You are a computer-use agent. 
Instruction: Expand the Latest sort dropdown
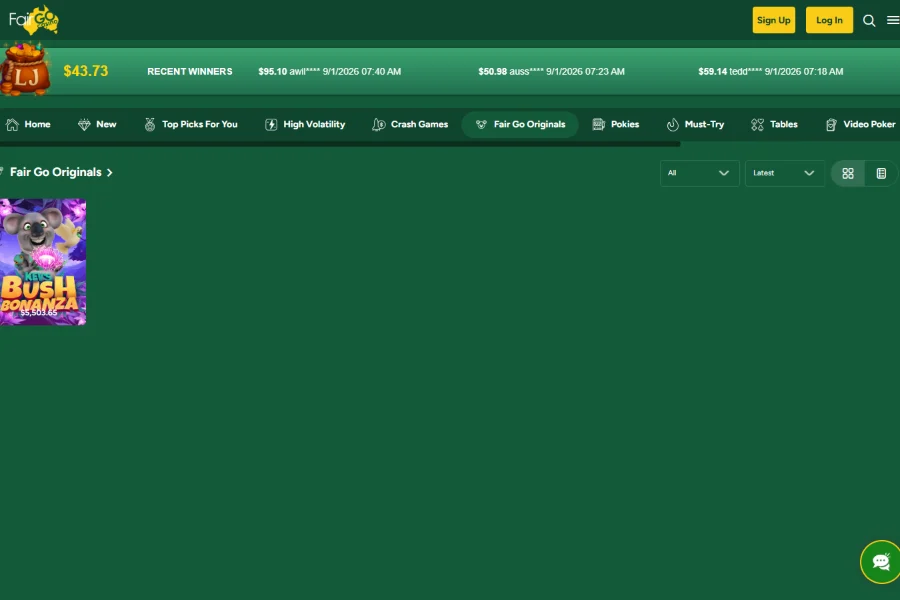pos(785,173)
